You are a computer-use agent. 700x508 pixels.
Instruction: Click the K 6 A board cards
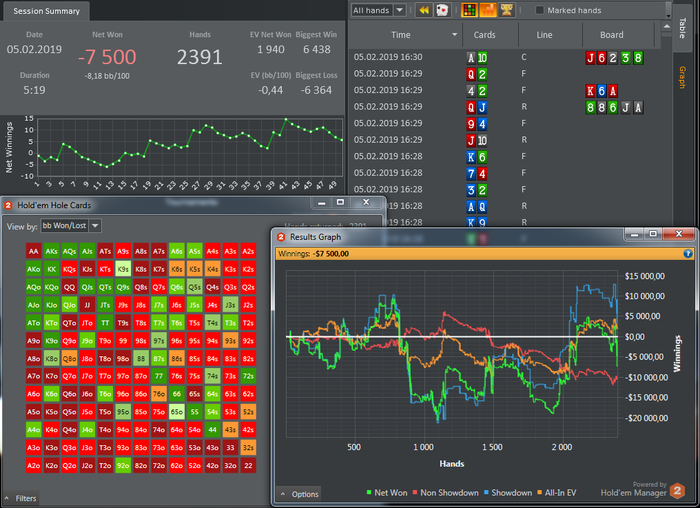tap(602, 91)
